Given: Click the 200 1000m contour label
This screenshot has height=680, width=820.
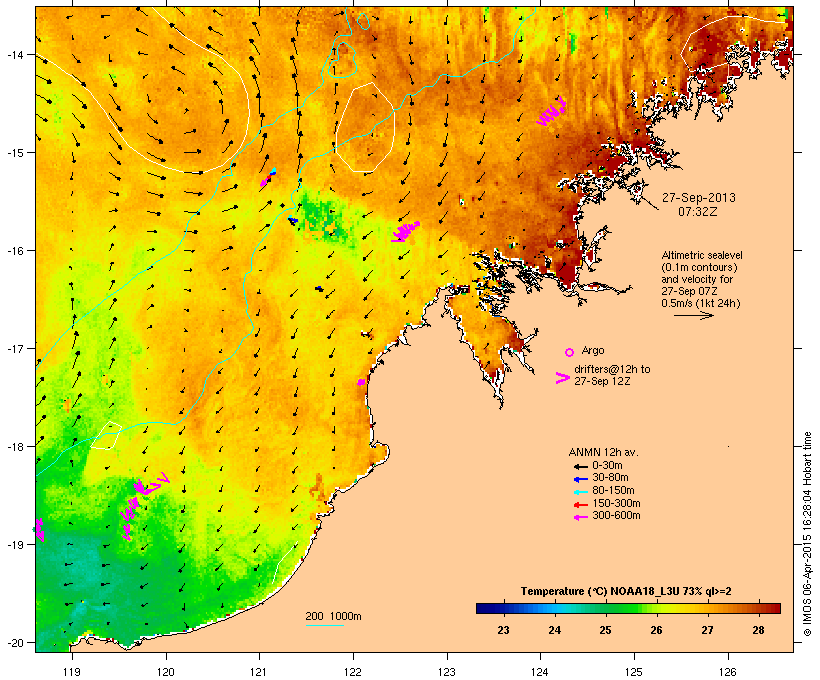Looking at the screenshot, I should tap(333, 616).
